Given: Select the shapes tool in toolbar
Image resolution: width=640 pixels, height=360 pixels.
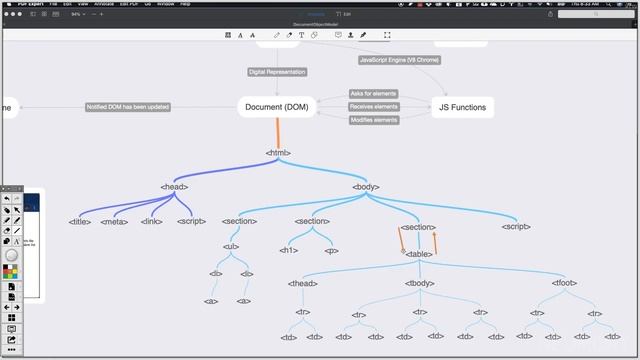Looking at the screenshot, I should pyautogui.click(x=314, y=35).
